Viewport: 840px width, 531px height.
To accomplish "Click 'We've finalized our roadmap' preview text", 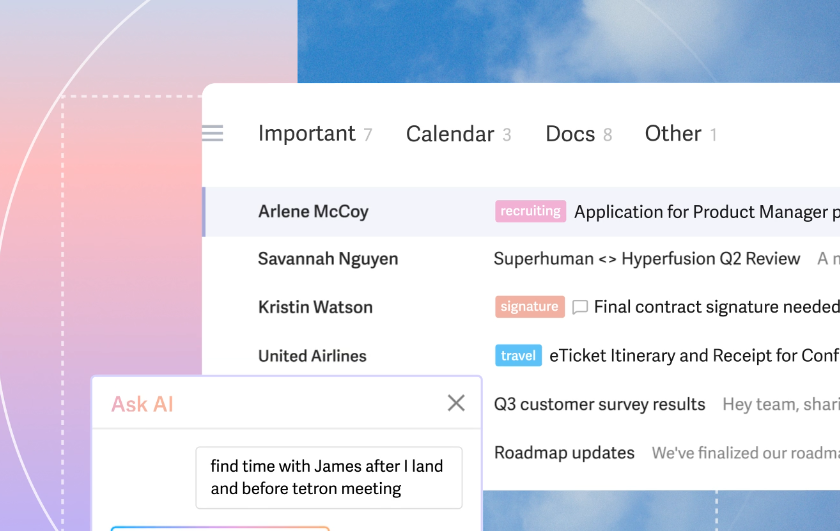I will click(x=746, y=453).
